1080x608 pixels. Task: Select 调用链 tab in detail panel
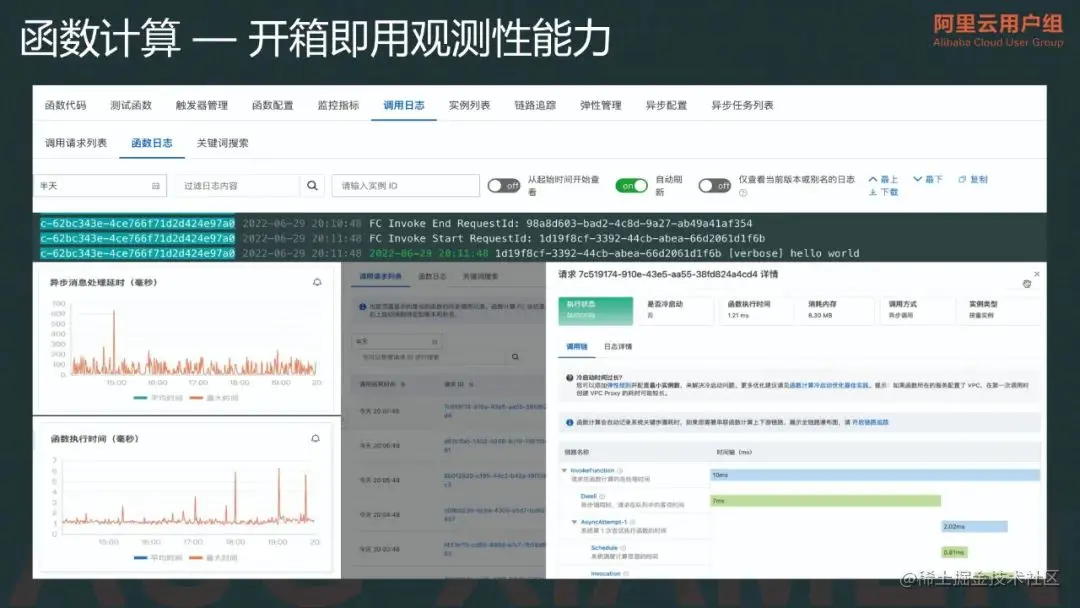(x=577, y=346)
